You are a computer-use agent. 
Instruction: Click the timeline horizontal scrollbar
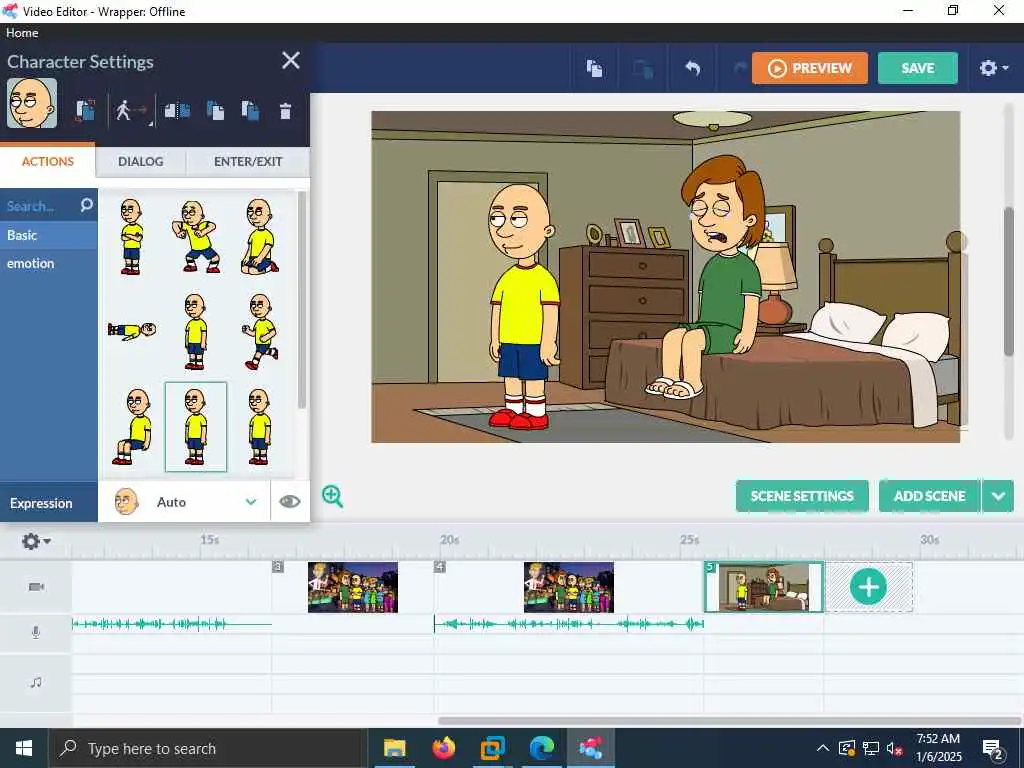(729, 721)
